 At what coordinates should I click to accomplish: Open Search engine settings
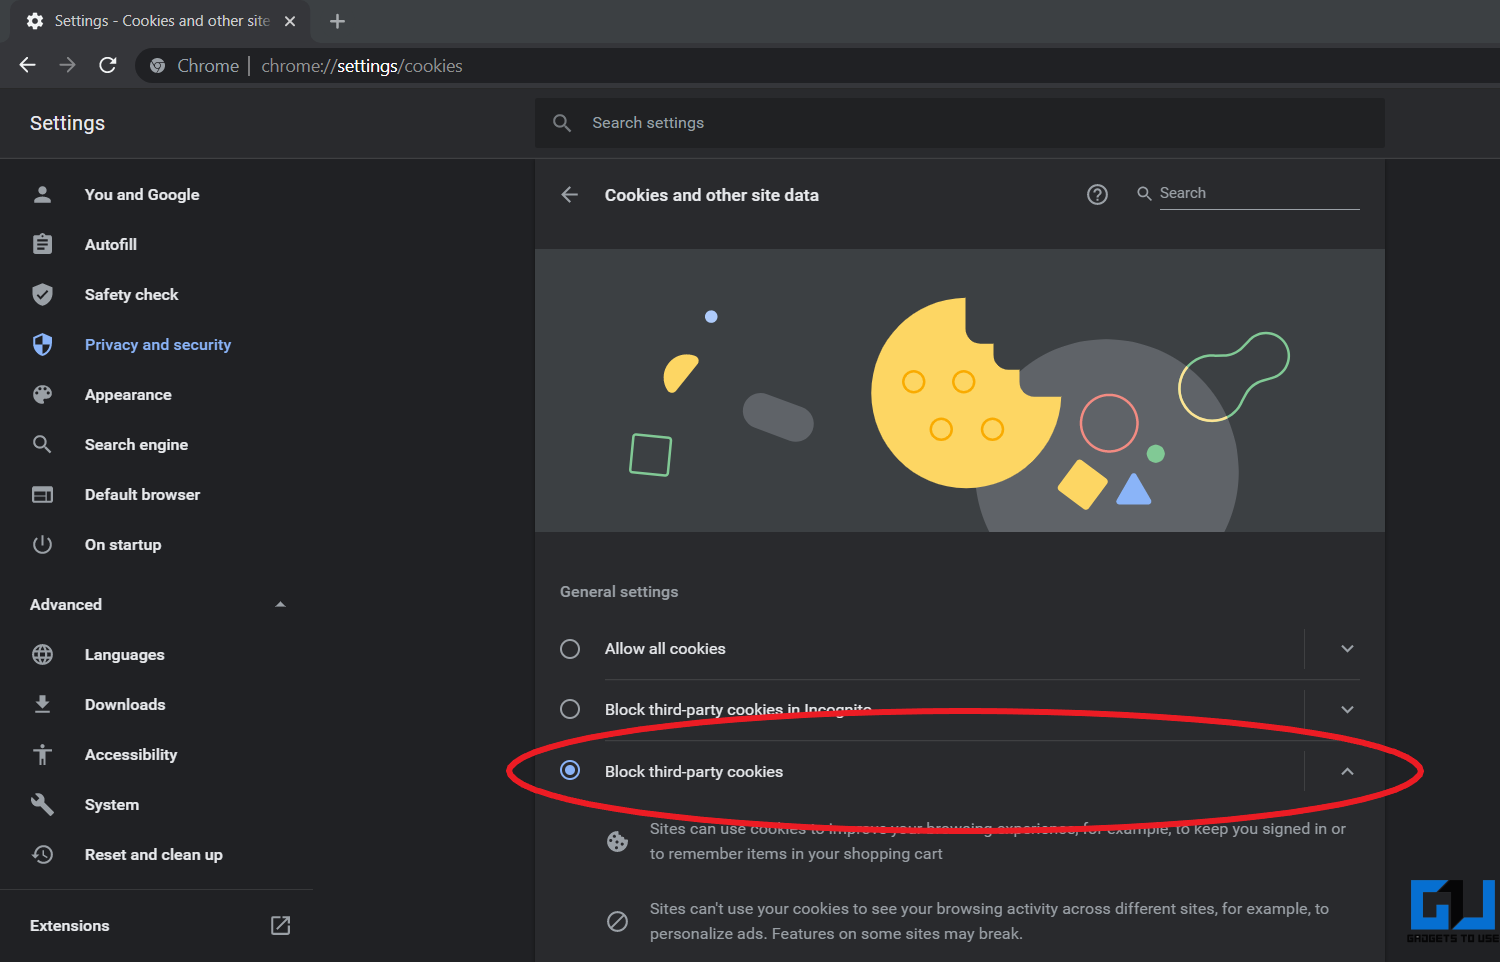(136, 445)
